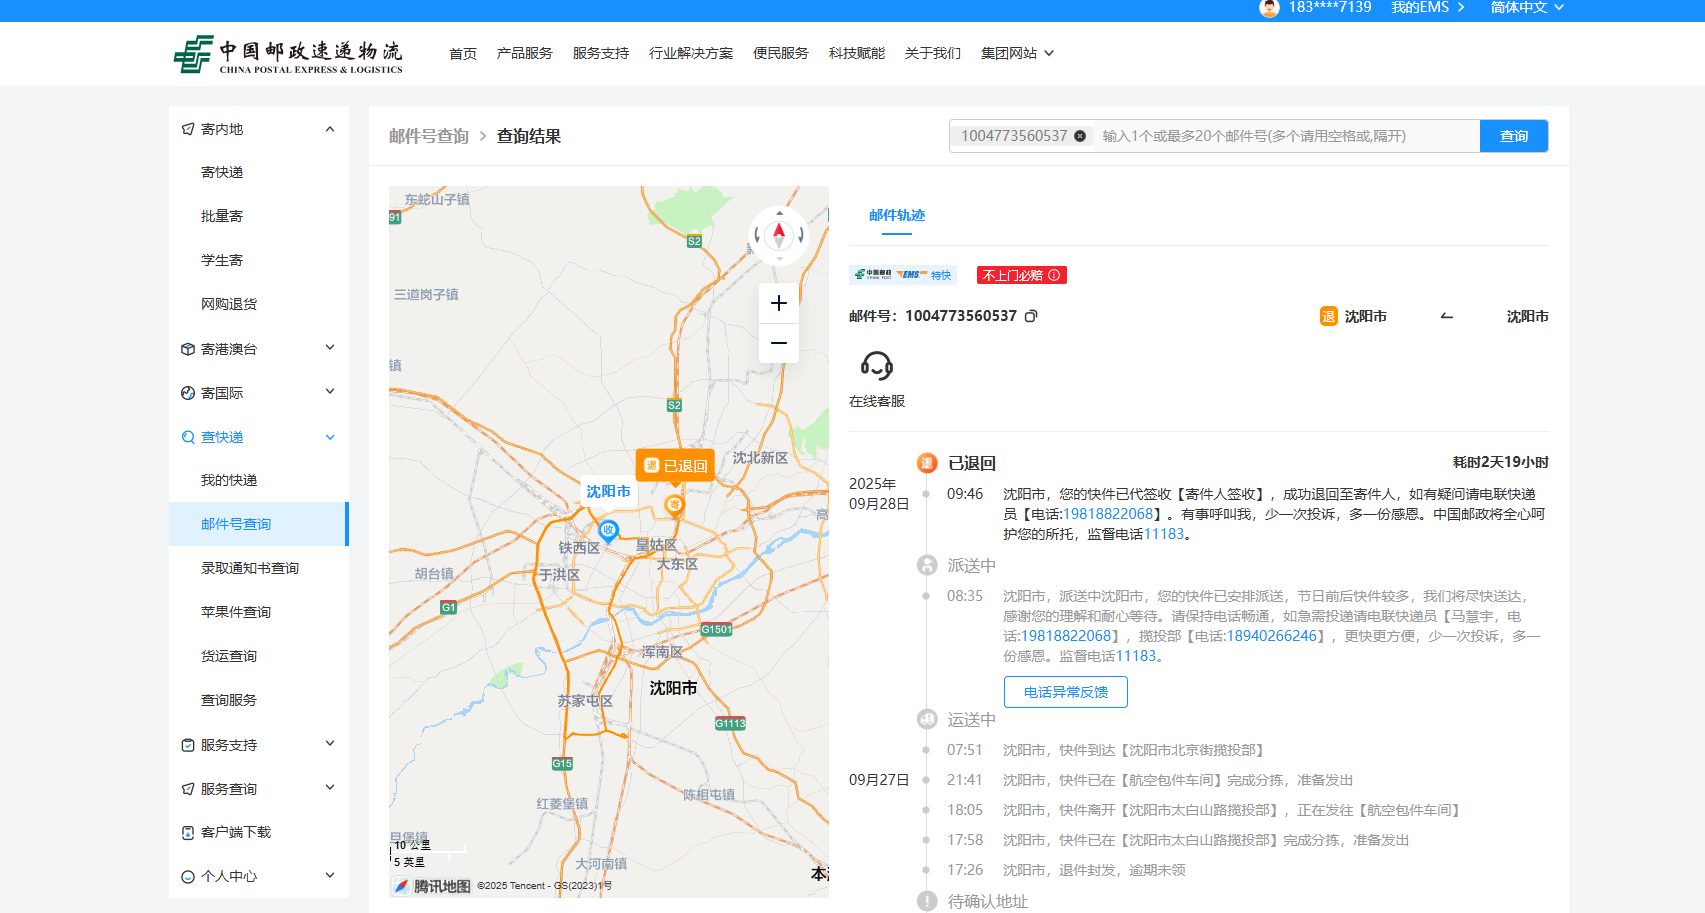Zoom in on the map

(778, 303)
